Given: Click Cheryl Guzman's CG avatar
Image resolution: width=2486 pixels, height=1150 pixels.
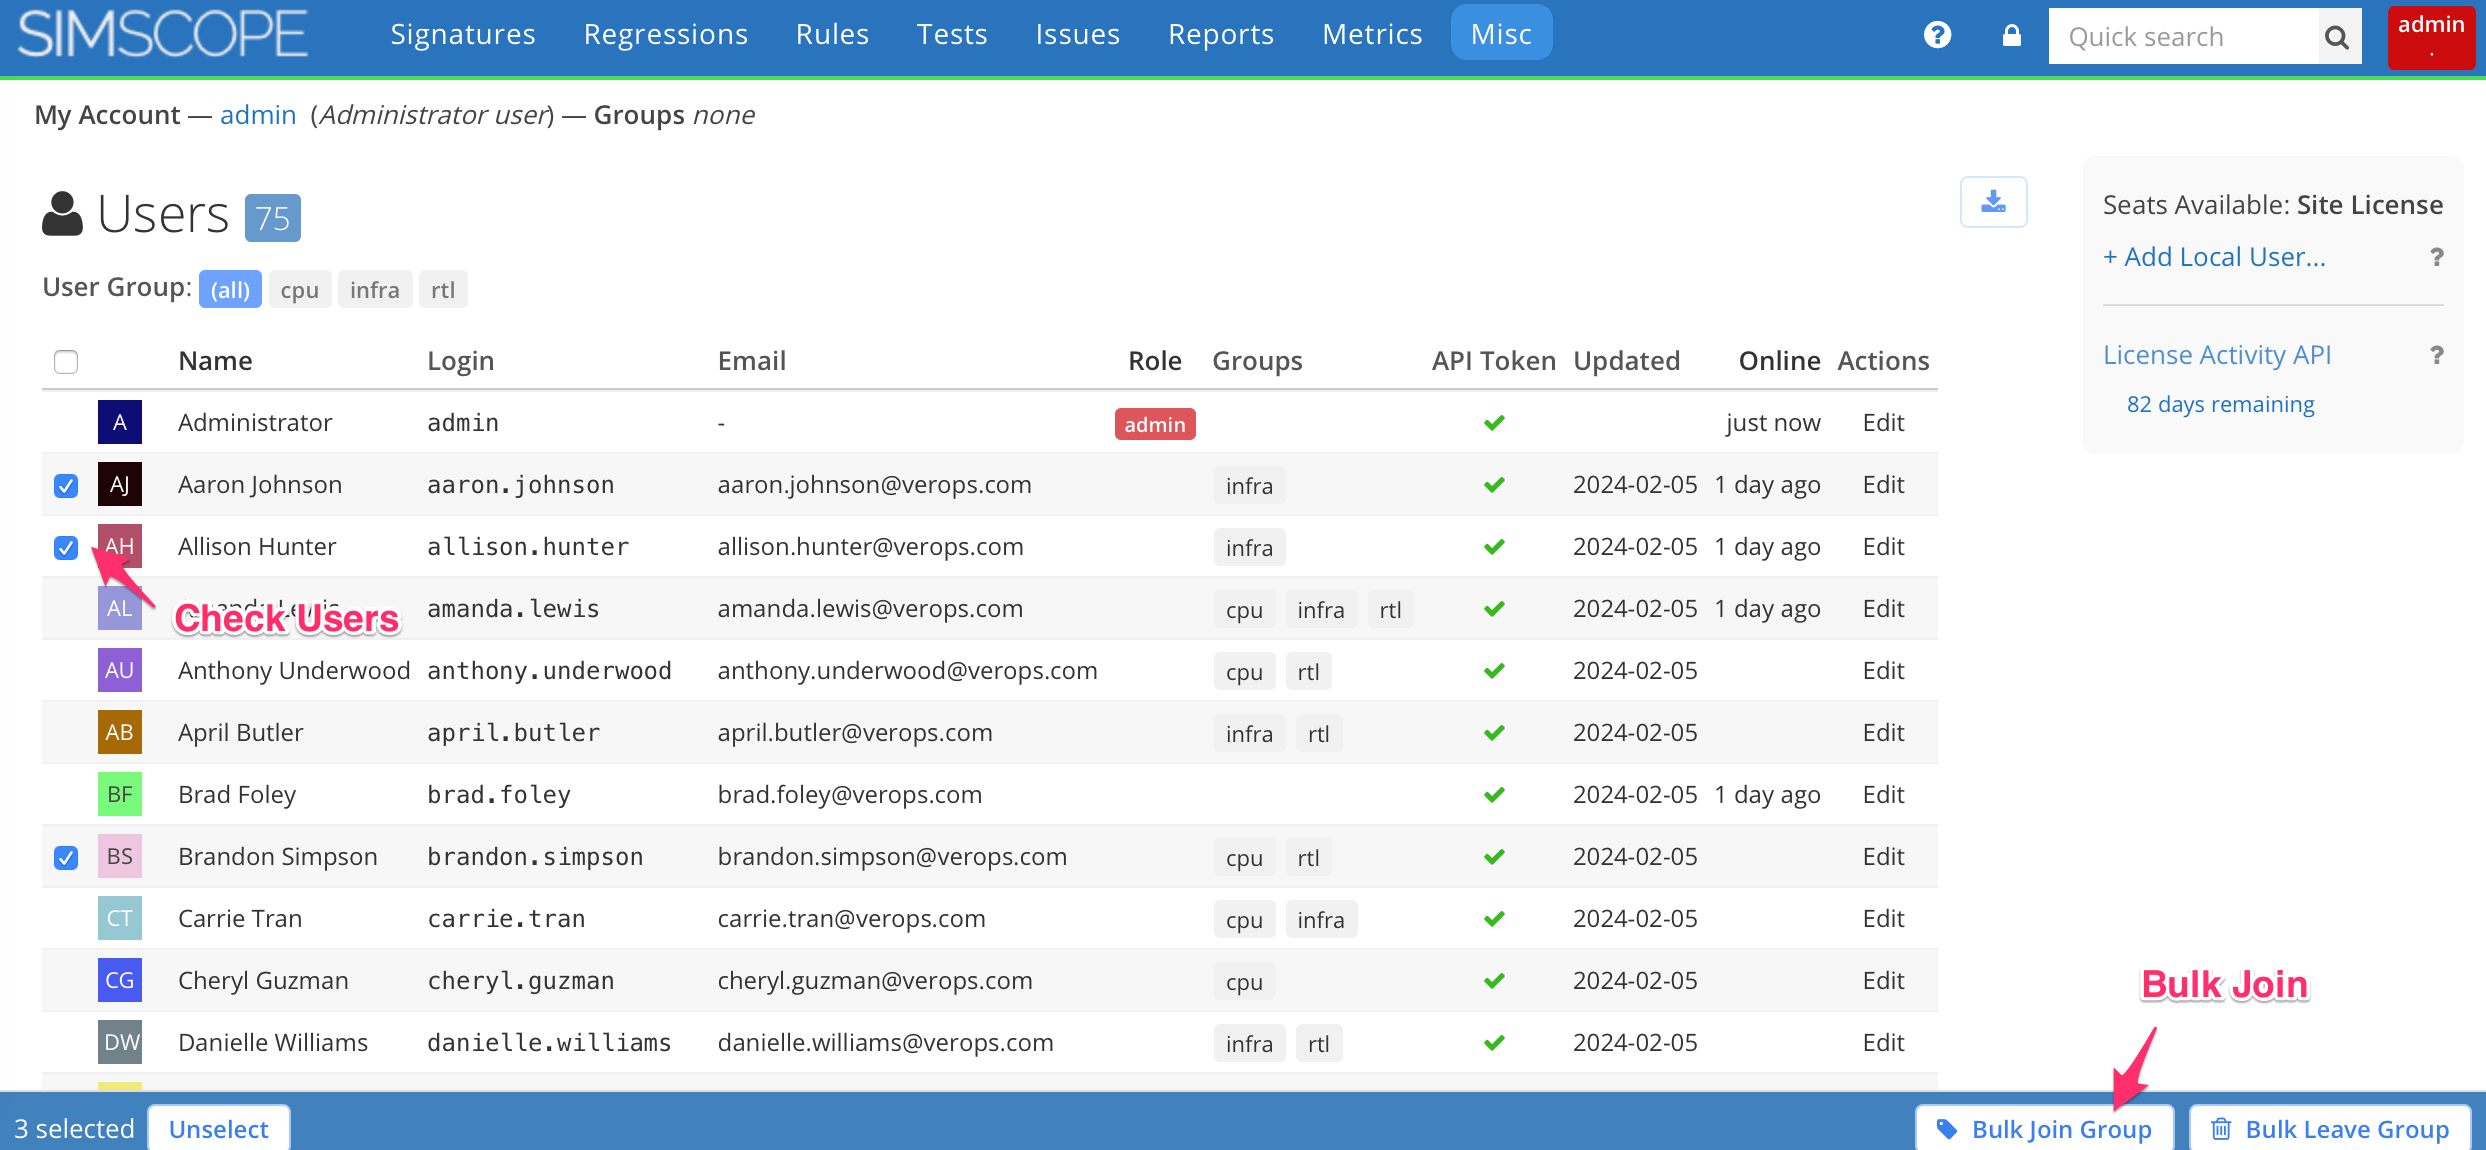Looking at the screenshot, I should click(x=120, y=980).
